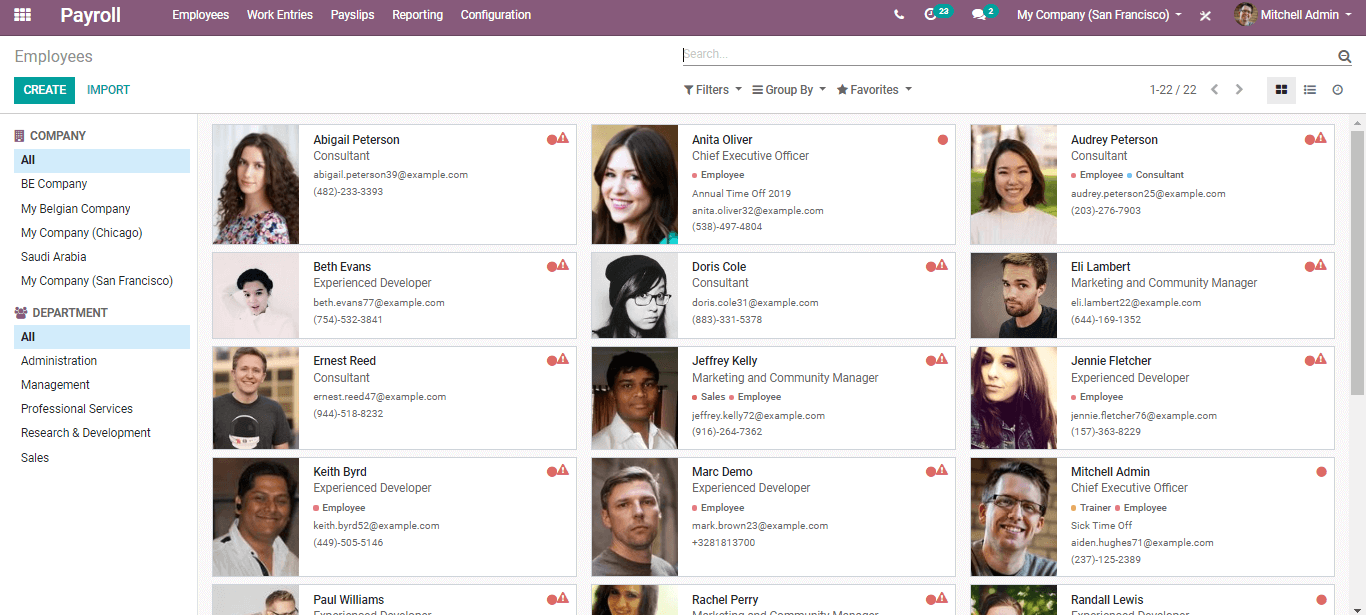Viewport: 1366px width, 615px height.
Task: Filter by My Company (San Francisco) in sidebar
Action: 102,281
